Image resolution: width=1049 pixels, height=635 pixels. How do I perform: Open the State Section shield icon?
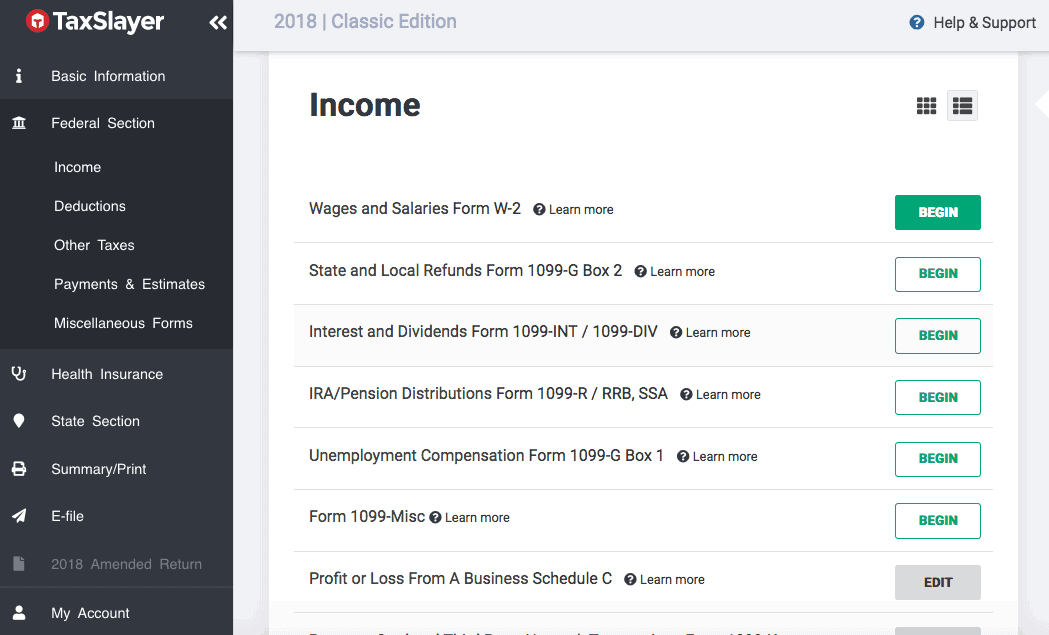(19, 421)
